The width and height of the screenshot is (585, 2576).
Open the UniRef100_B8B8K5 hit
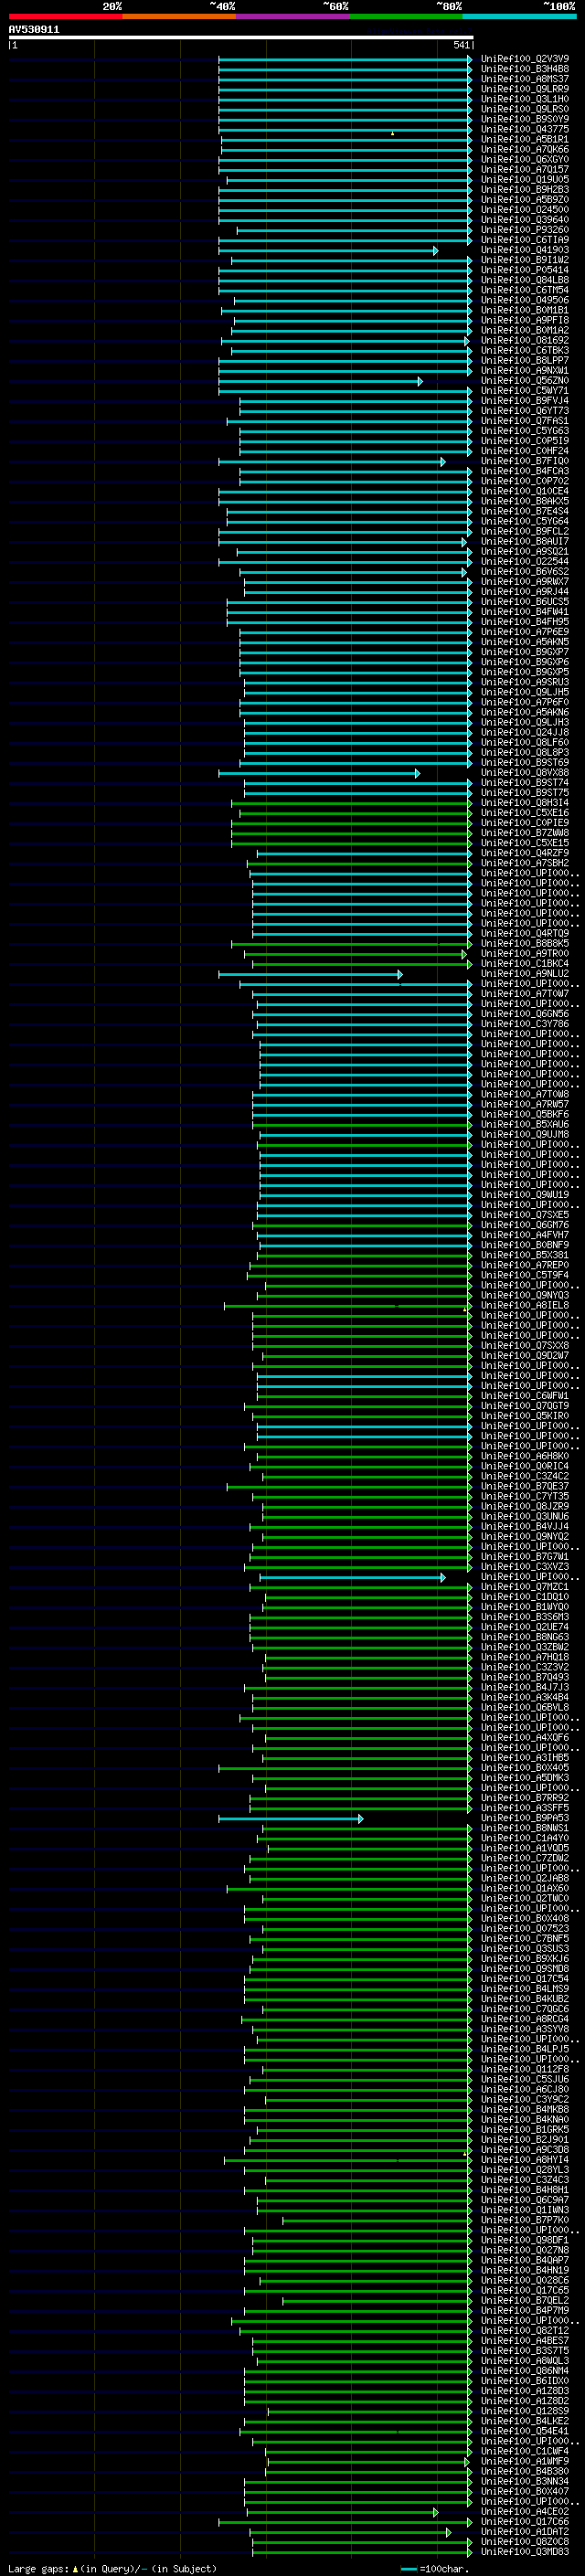(x=525, y=944)
